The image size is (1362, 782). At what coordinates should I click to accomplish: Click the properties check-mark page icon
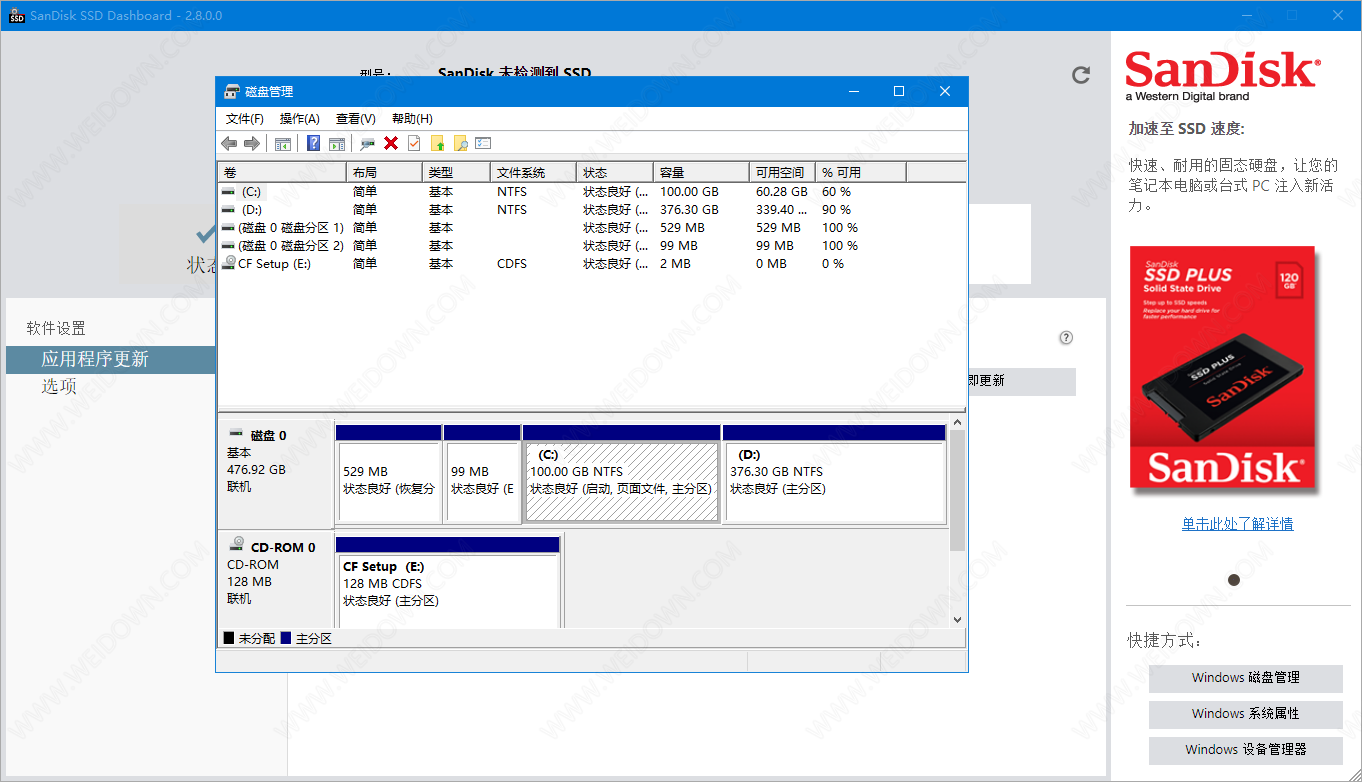(x=414, y=143)
